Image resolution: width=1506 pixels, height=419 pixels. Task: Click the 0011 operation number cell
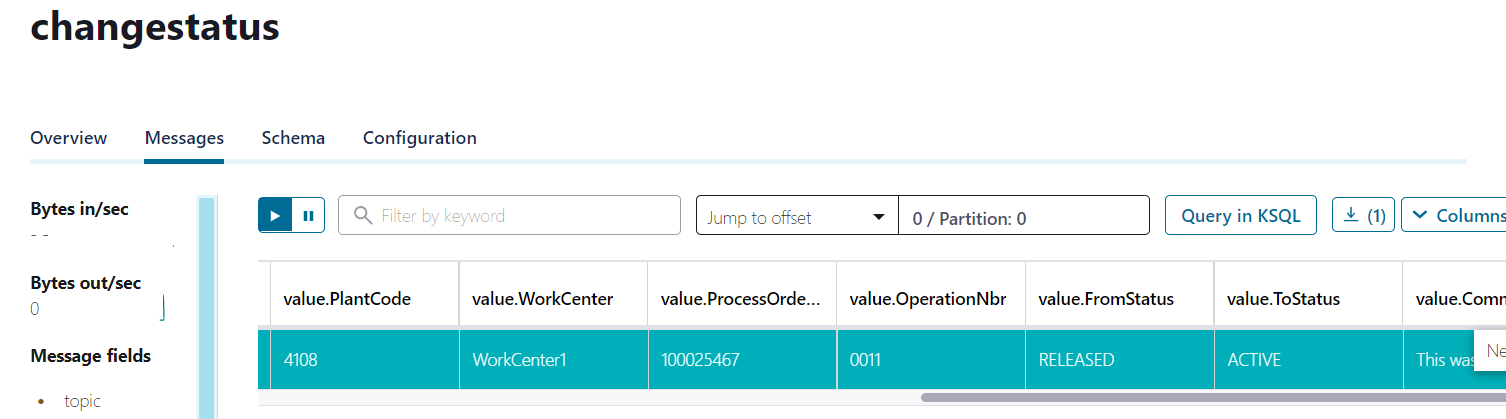(931, 359)
